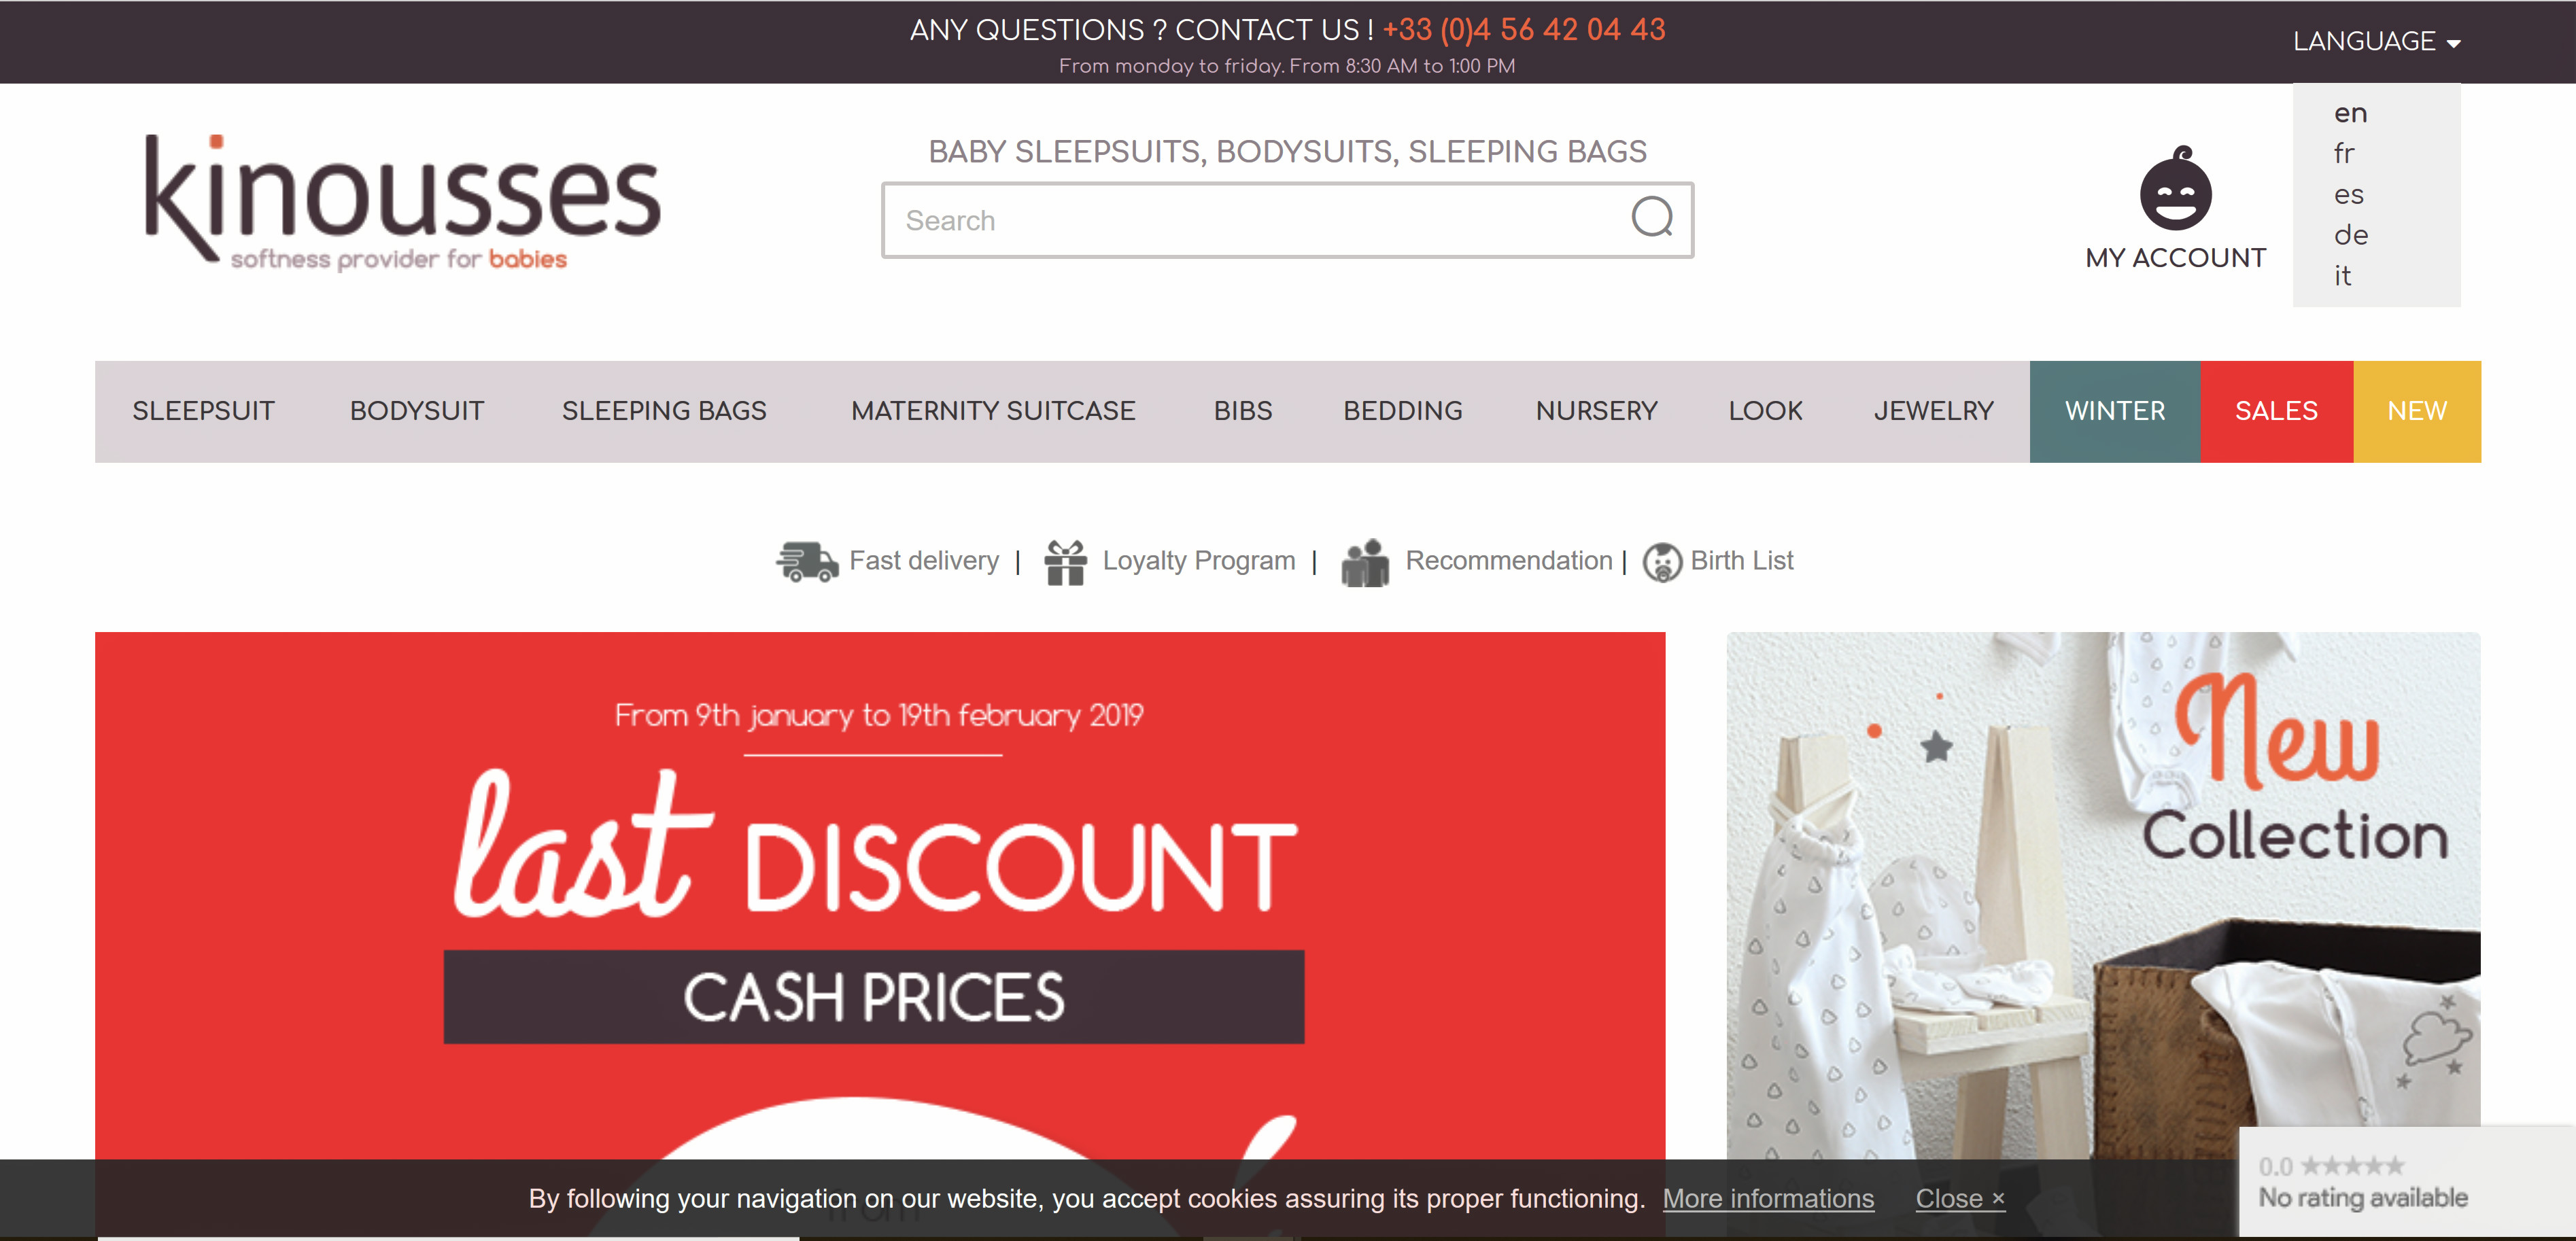Expand the LANGUAGE dropdown
This screenshot has height=1241, width=2576.
pos(2376,41)
